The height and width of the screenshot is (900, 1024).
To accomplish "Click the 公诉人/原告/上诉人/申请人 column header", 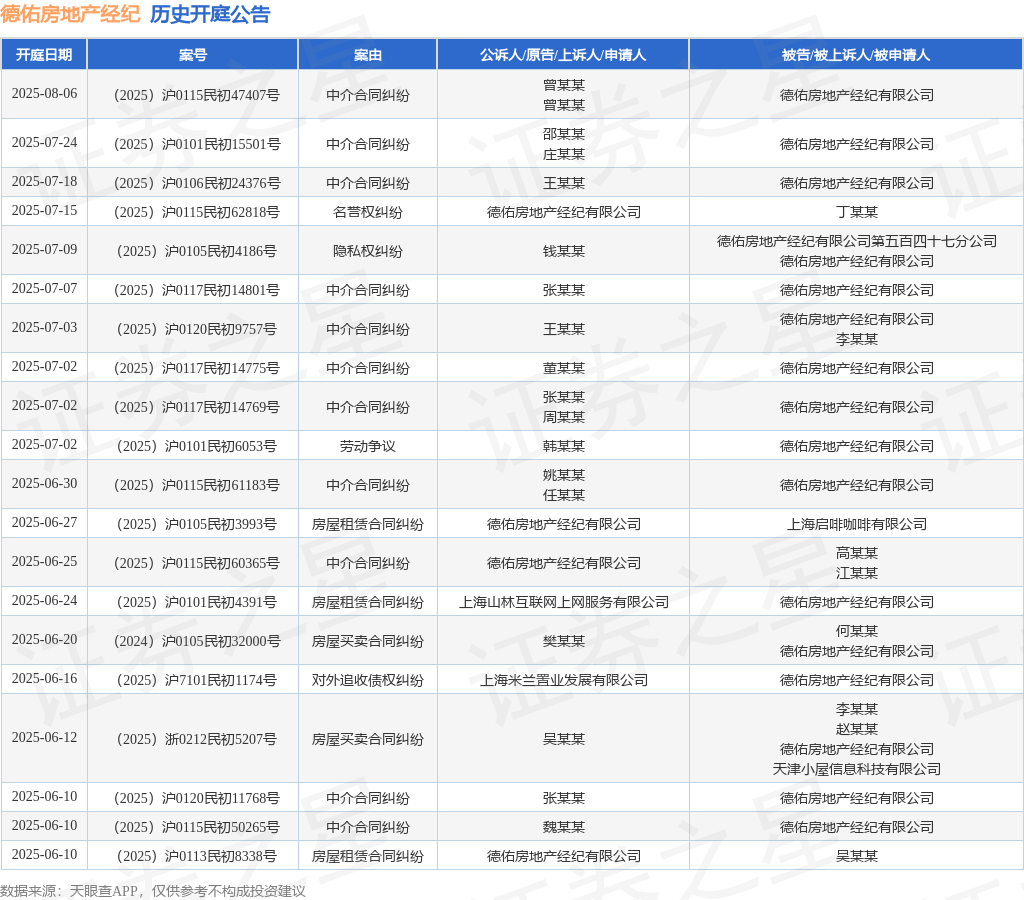I will [x=563, y=55].
